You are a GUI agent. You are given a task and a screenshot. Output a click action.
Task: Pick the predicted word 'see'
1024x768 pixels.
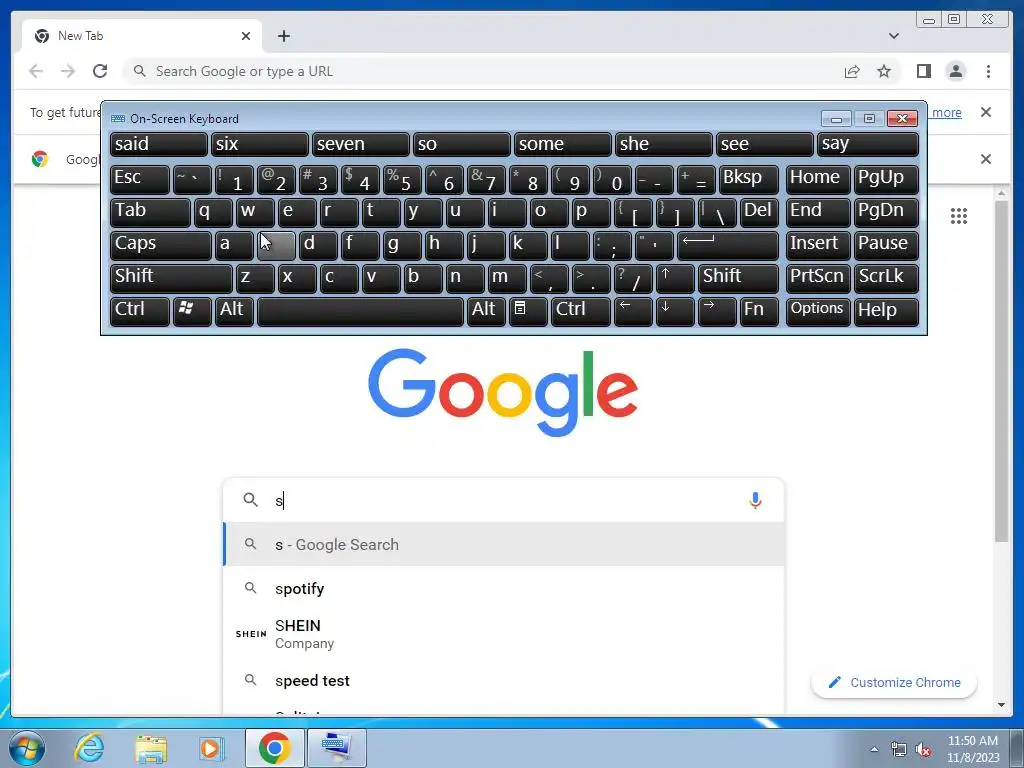pos(765,144)
